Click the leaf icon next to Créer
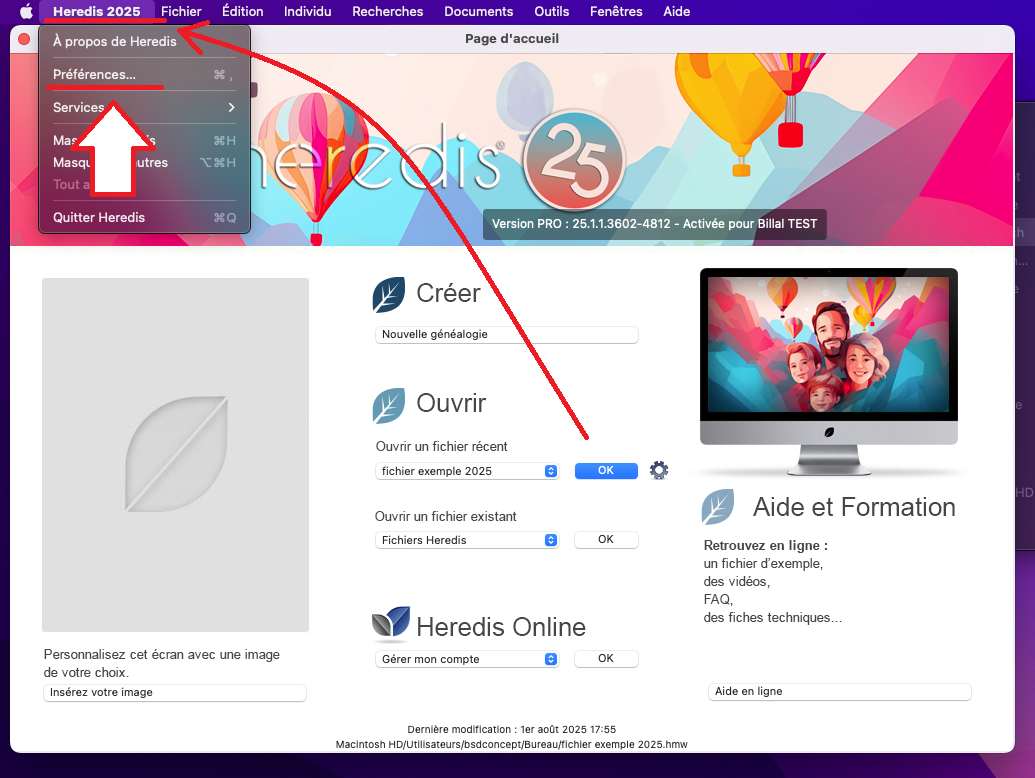The image size is (1035, 778). pyautogui.click(x=389, y=294)
